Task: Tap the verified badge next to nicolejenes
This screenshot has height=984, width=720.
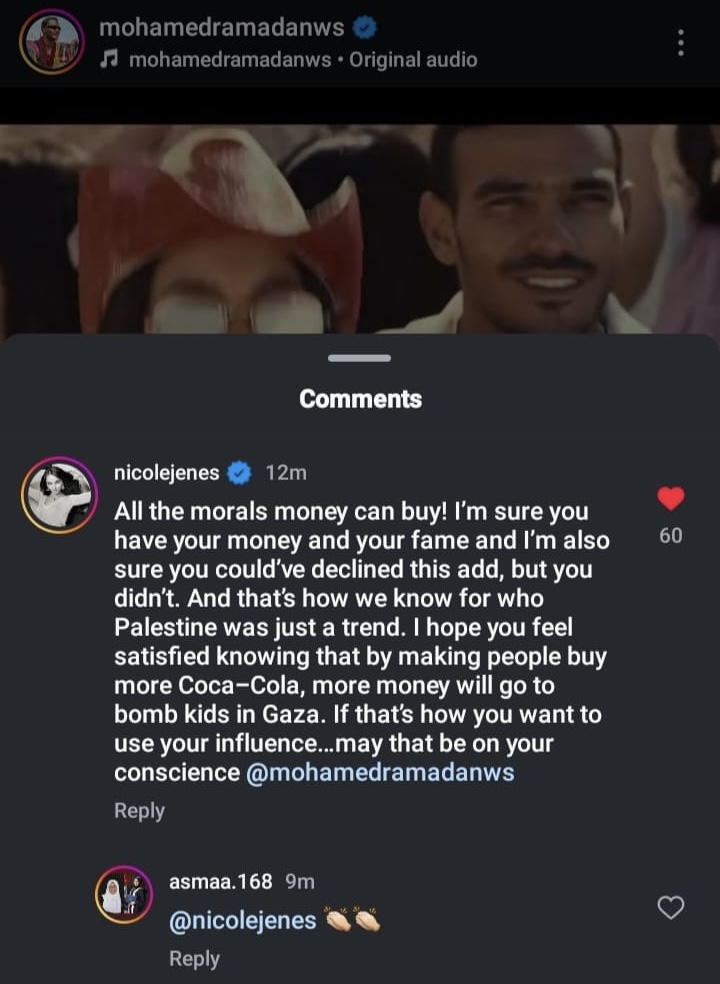Action: [240, 473]
